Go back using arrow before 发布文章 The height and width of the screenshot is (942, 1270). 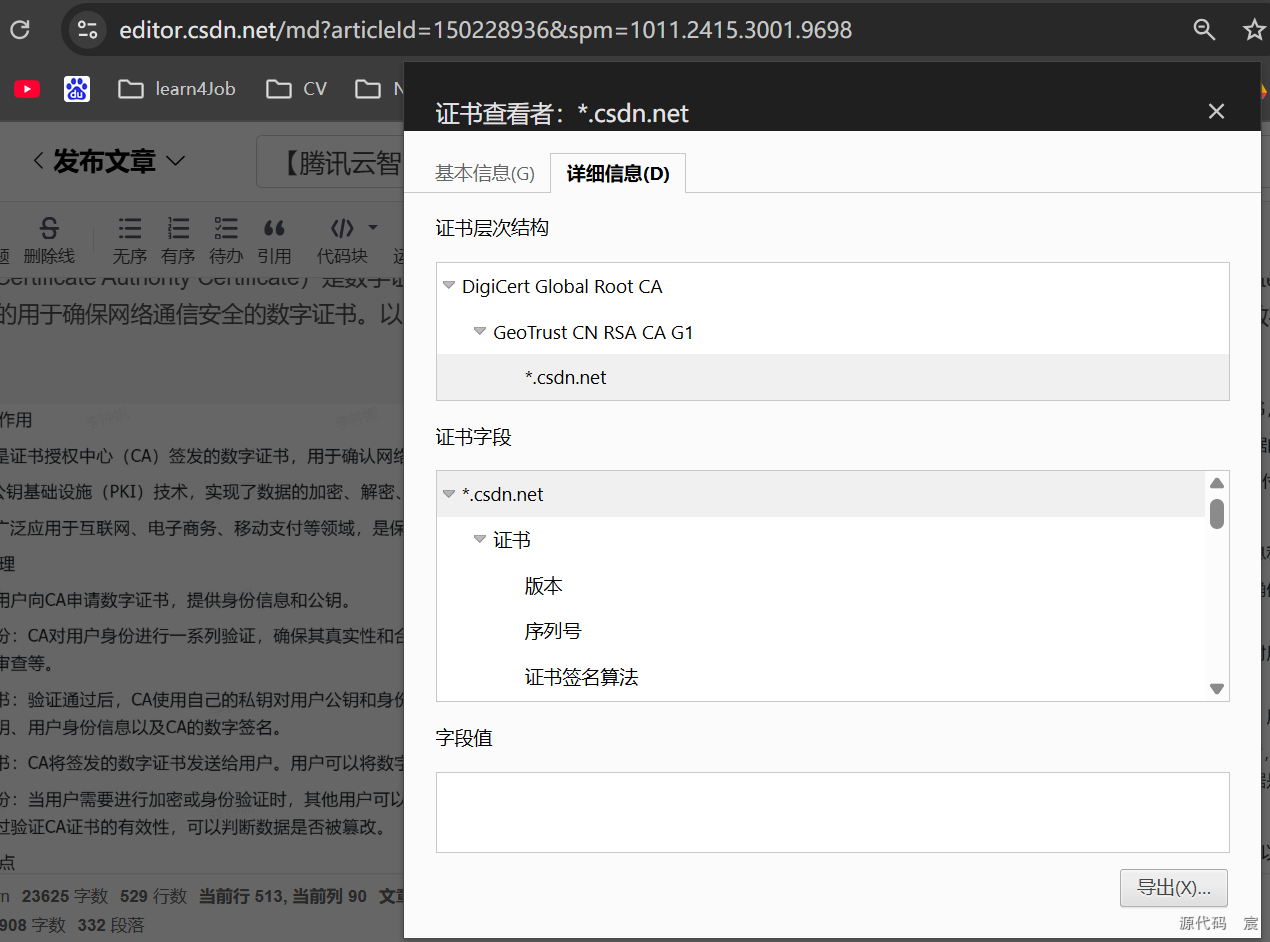click(38, 161)
